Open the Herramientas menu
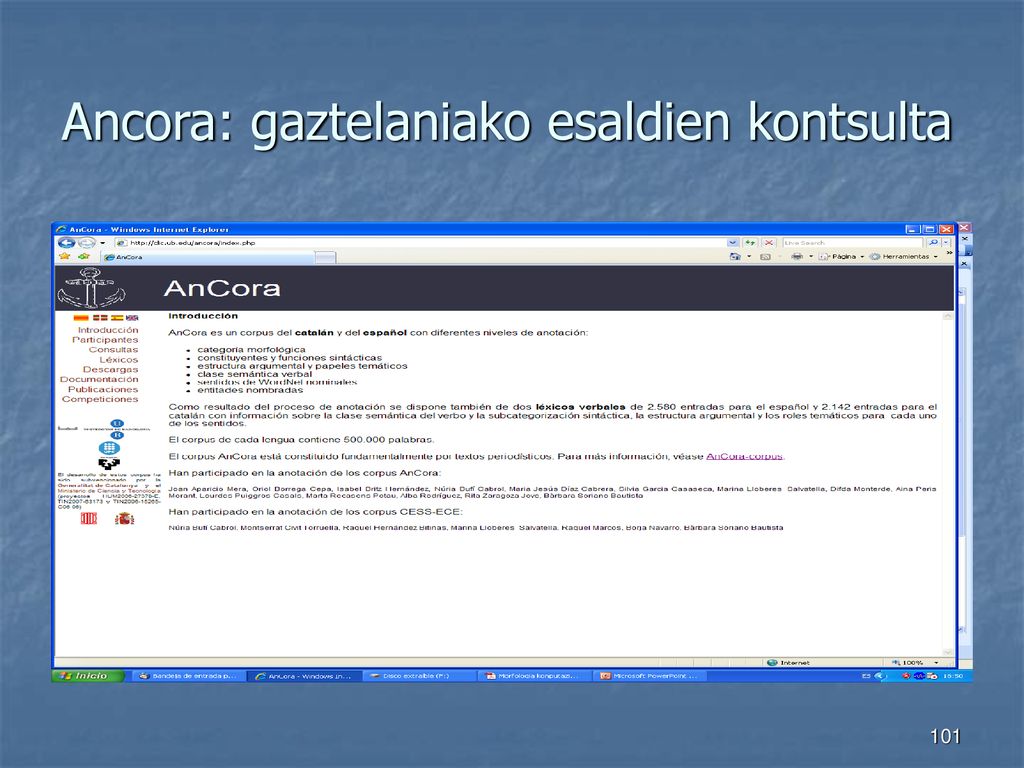The height and width of the screenshot is (768, 1024). 904,257
